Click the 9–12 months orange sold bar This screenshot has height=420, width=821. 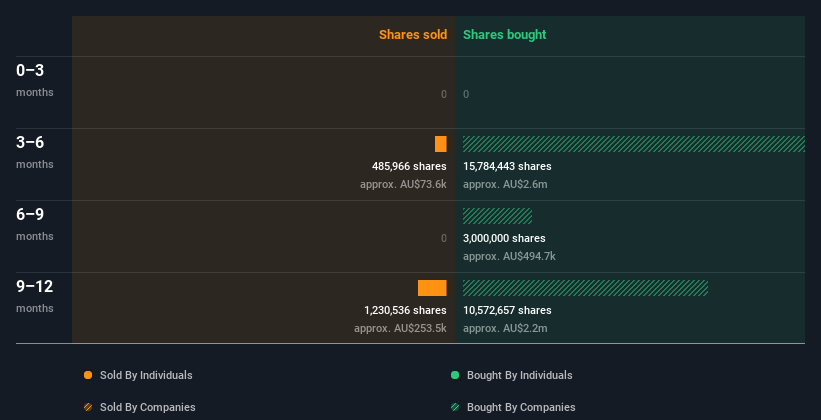point(432,288)
